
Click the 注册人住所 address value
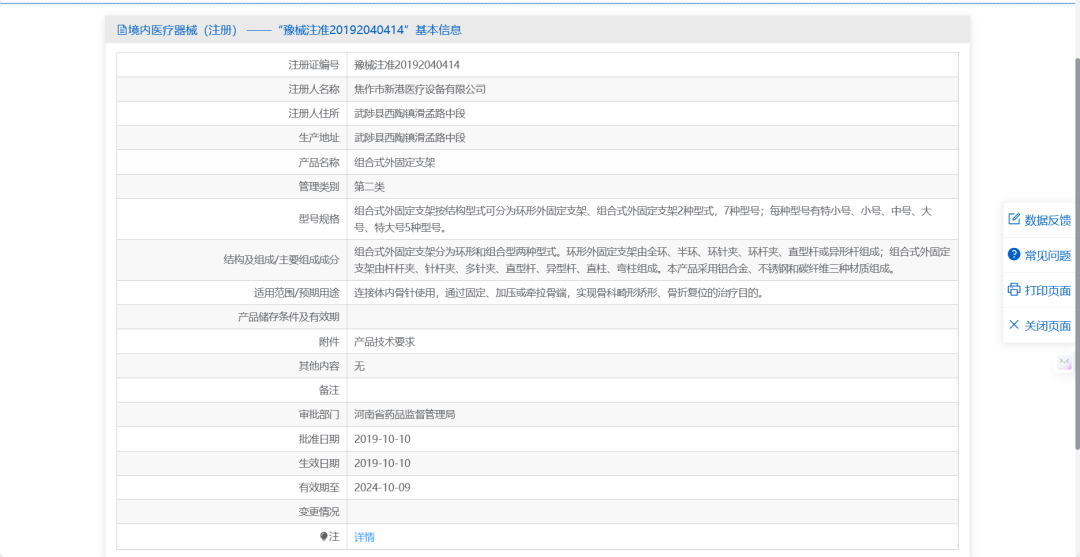click(410, 114)
